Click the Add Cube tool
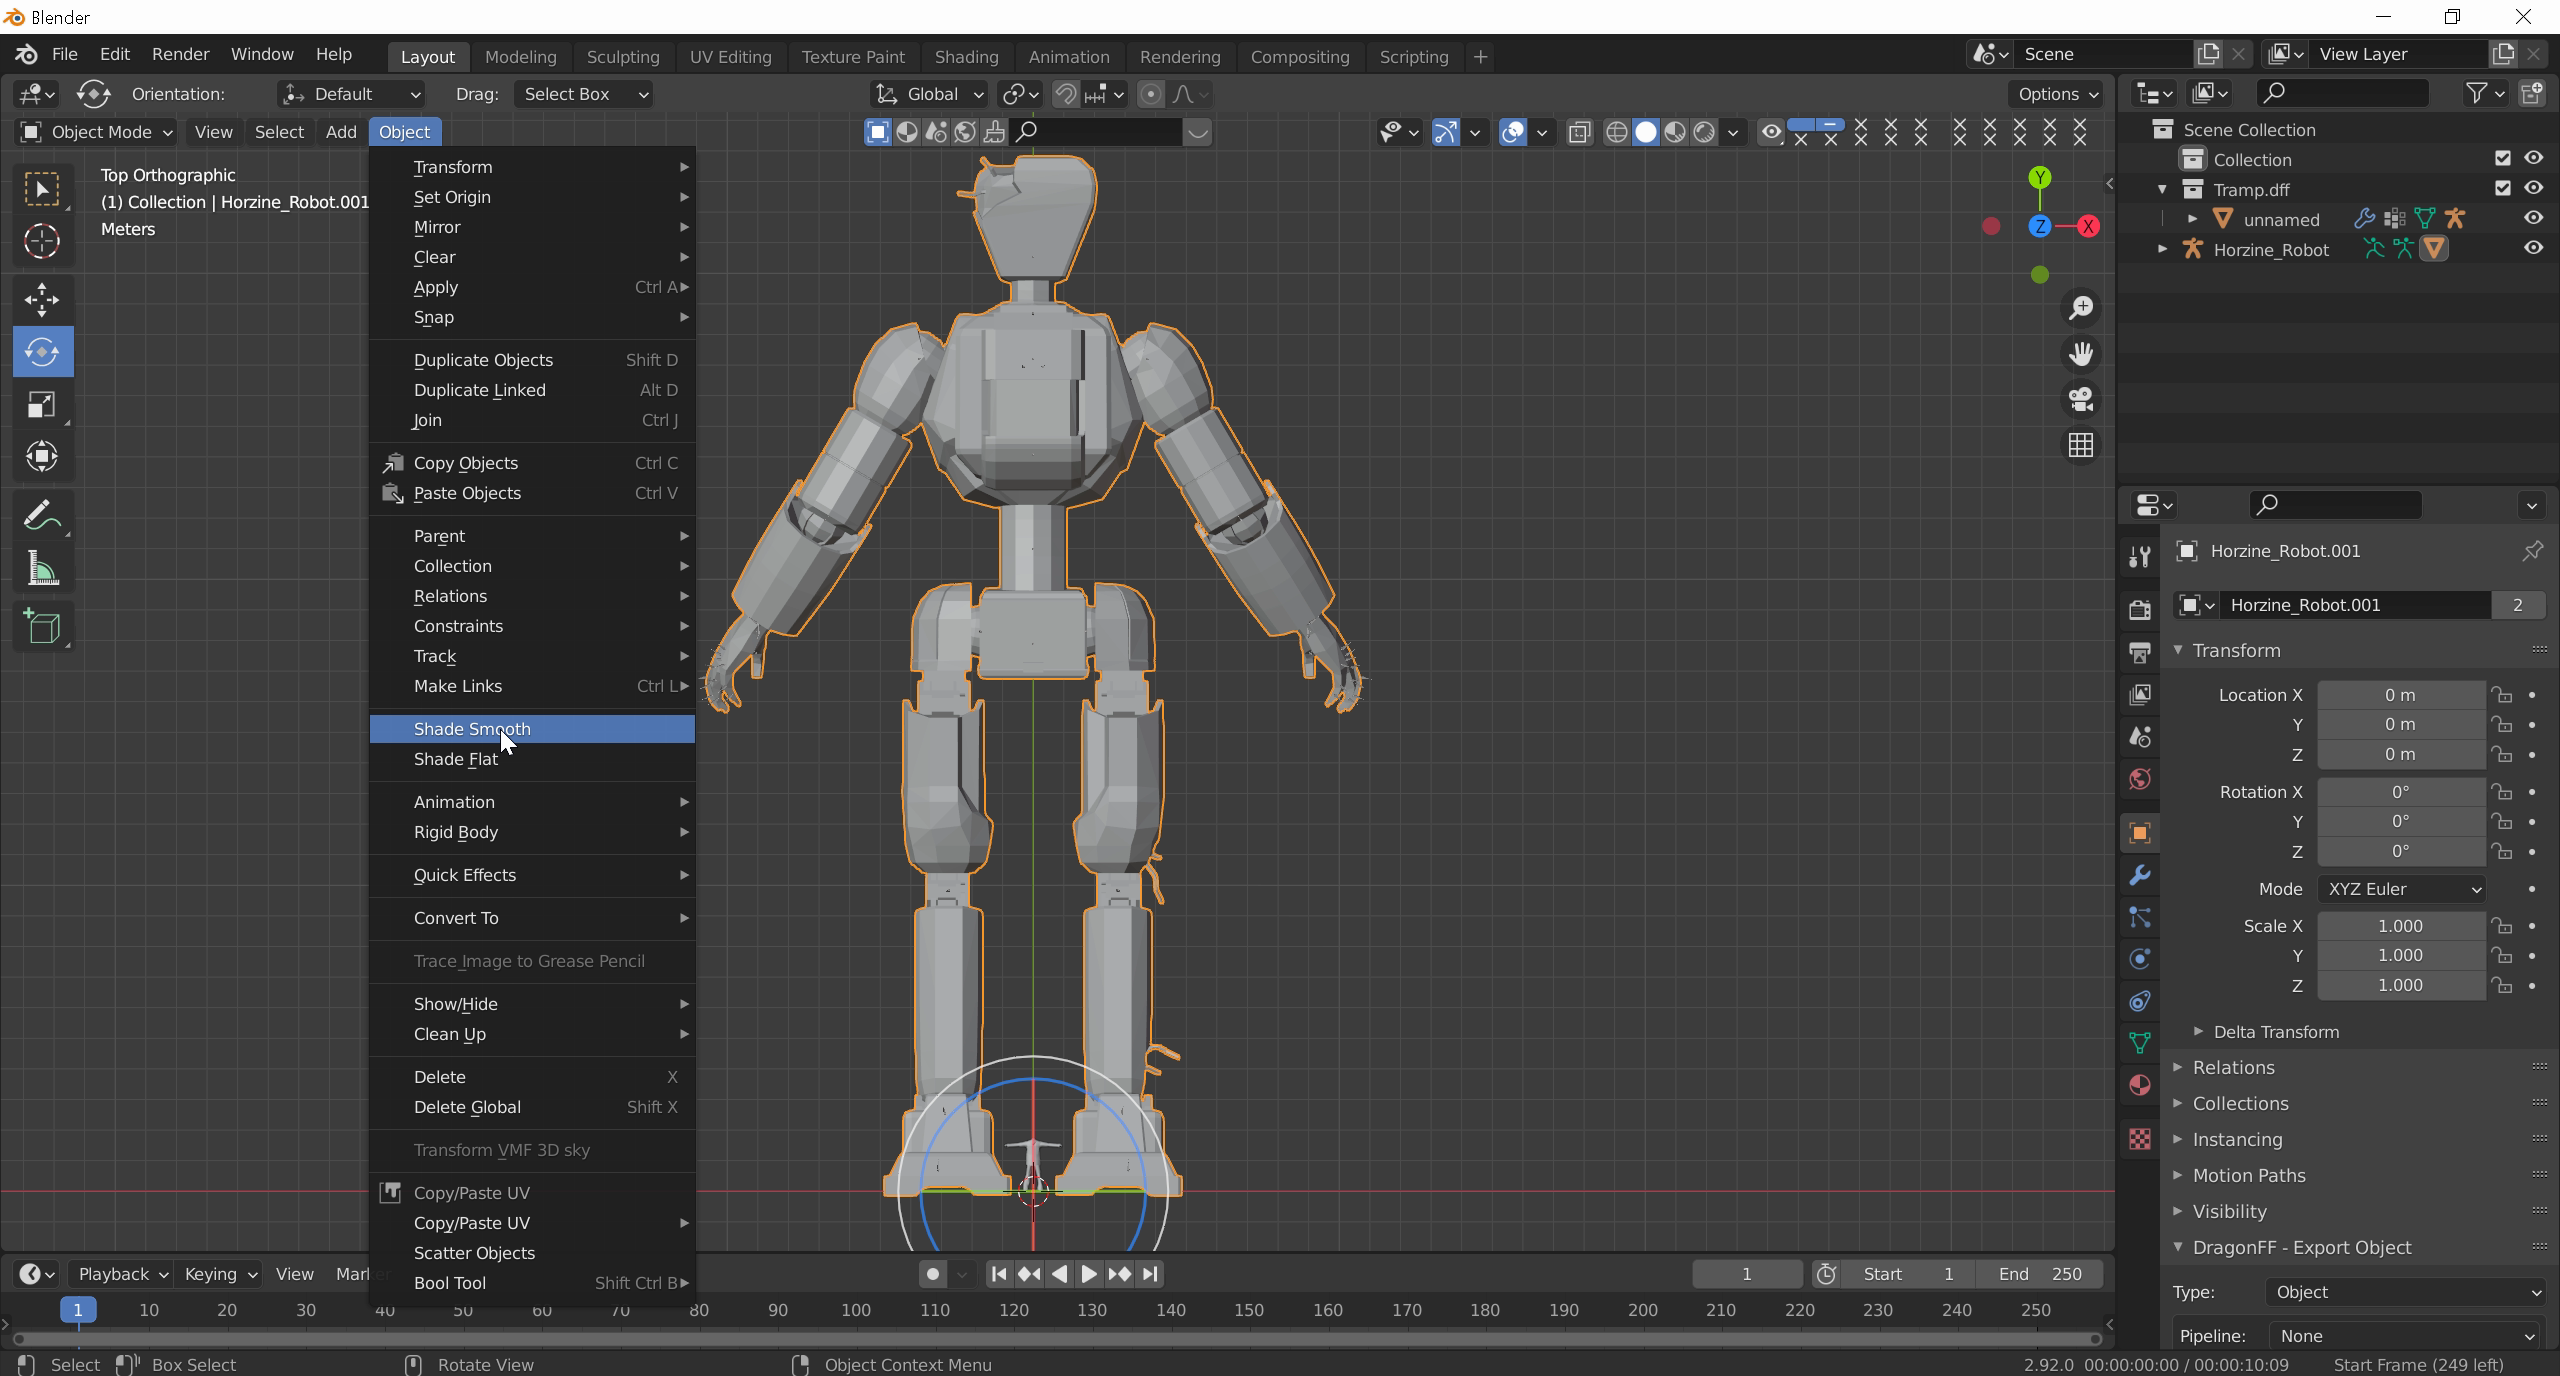The image size is (2560, 1376). click(42, 628)
